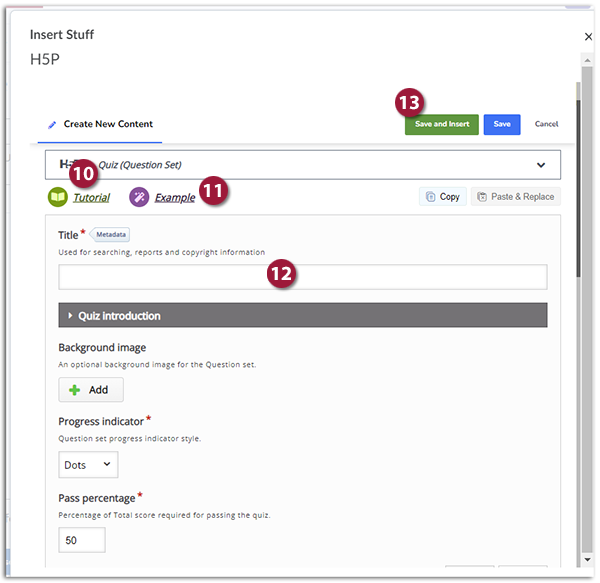Click the green Tutorial book icon
Viewport: 600px width, 583px height.
(x=57, y=197)
